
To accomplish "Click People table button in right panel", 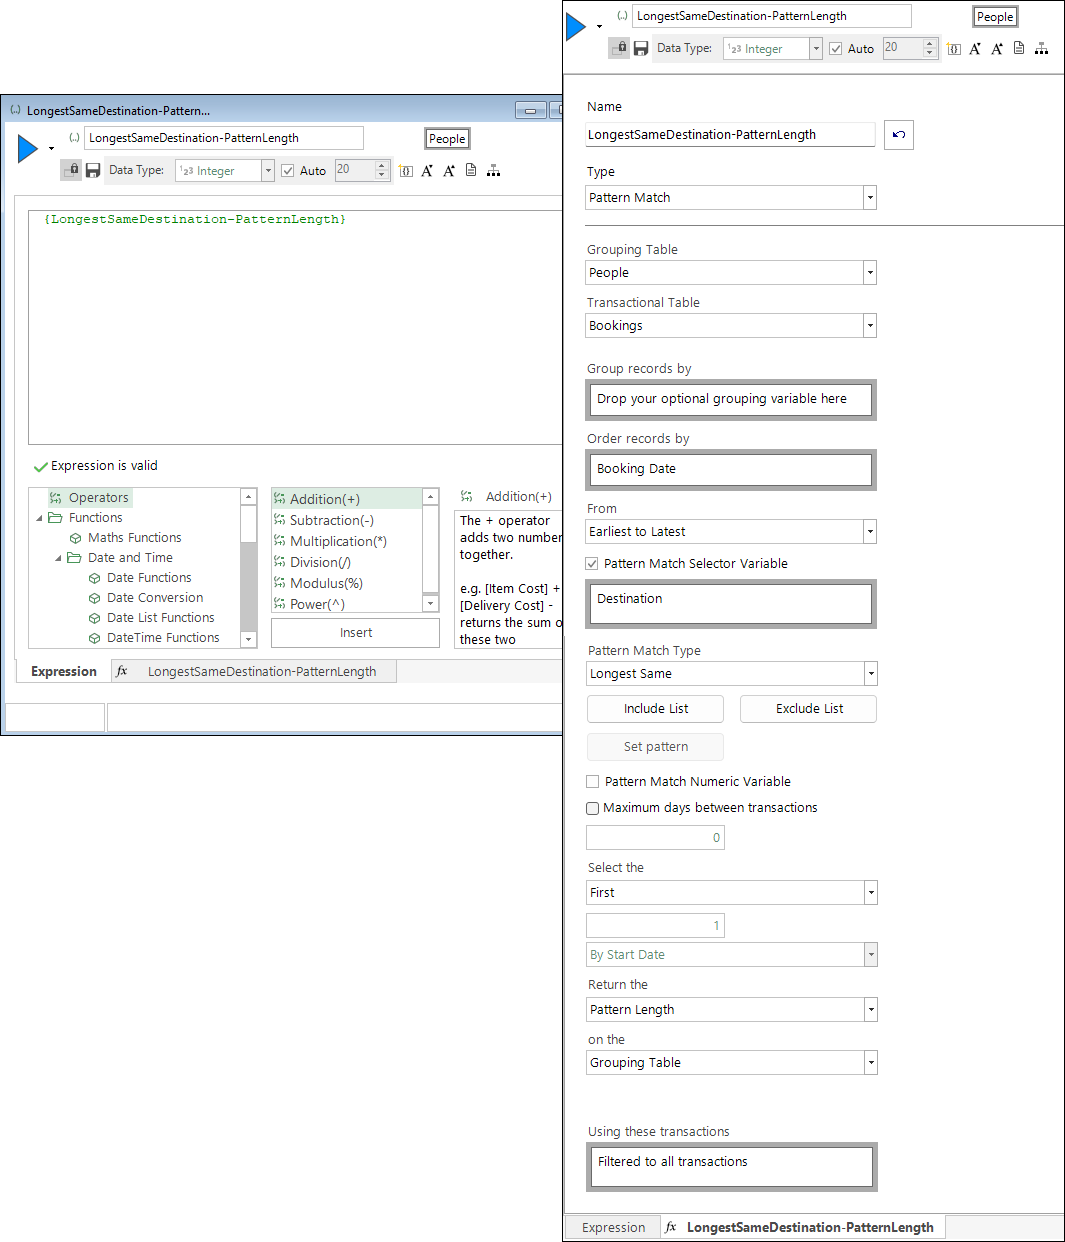I will point(995,17).
